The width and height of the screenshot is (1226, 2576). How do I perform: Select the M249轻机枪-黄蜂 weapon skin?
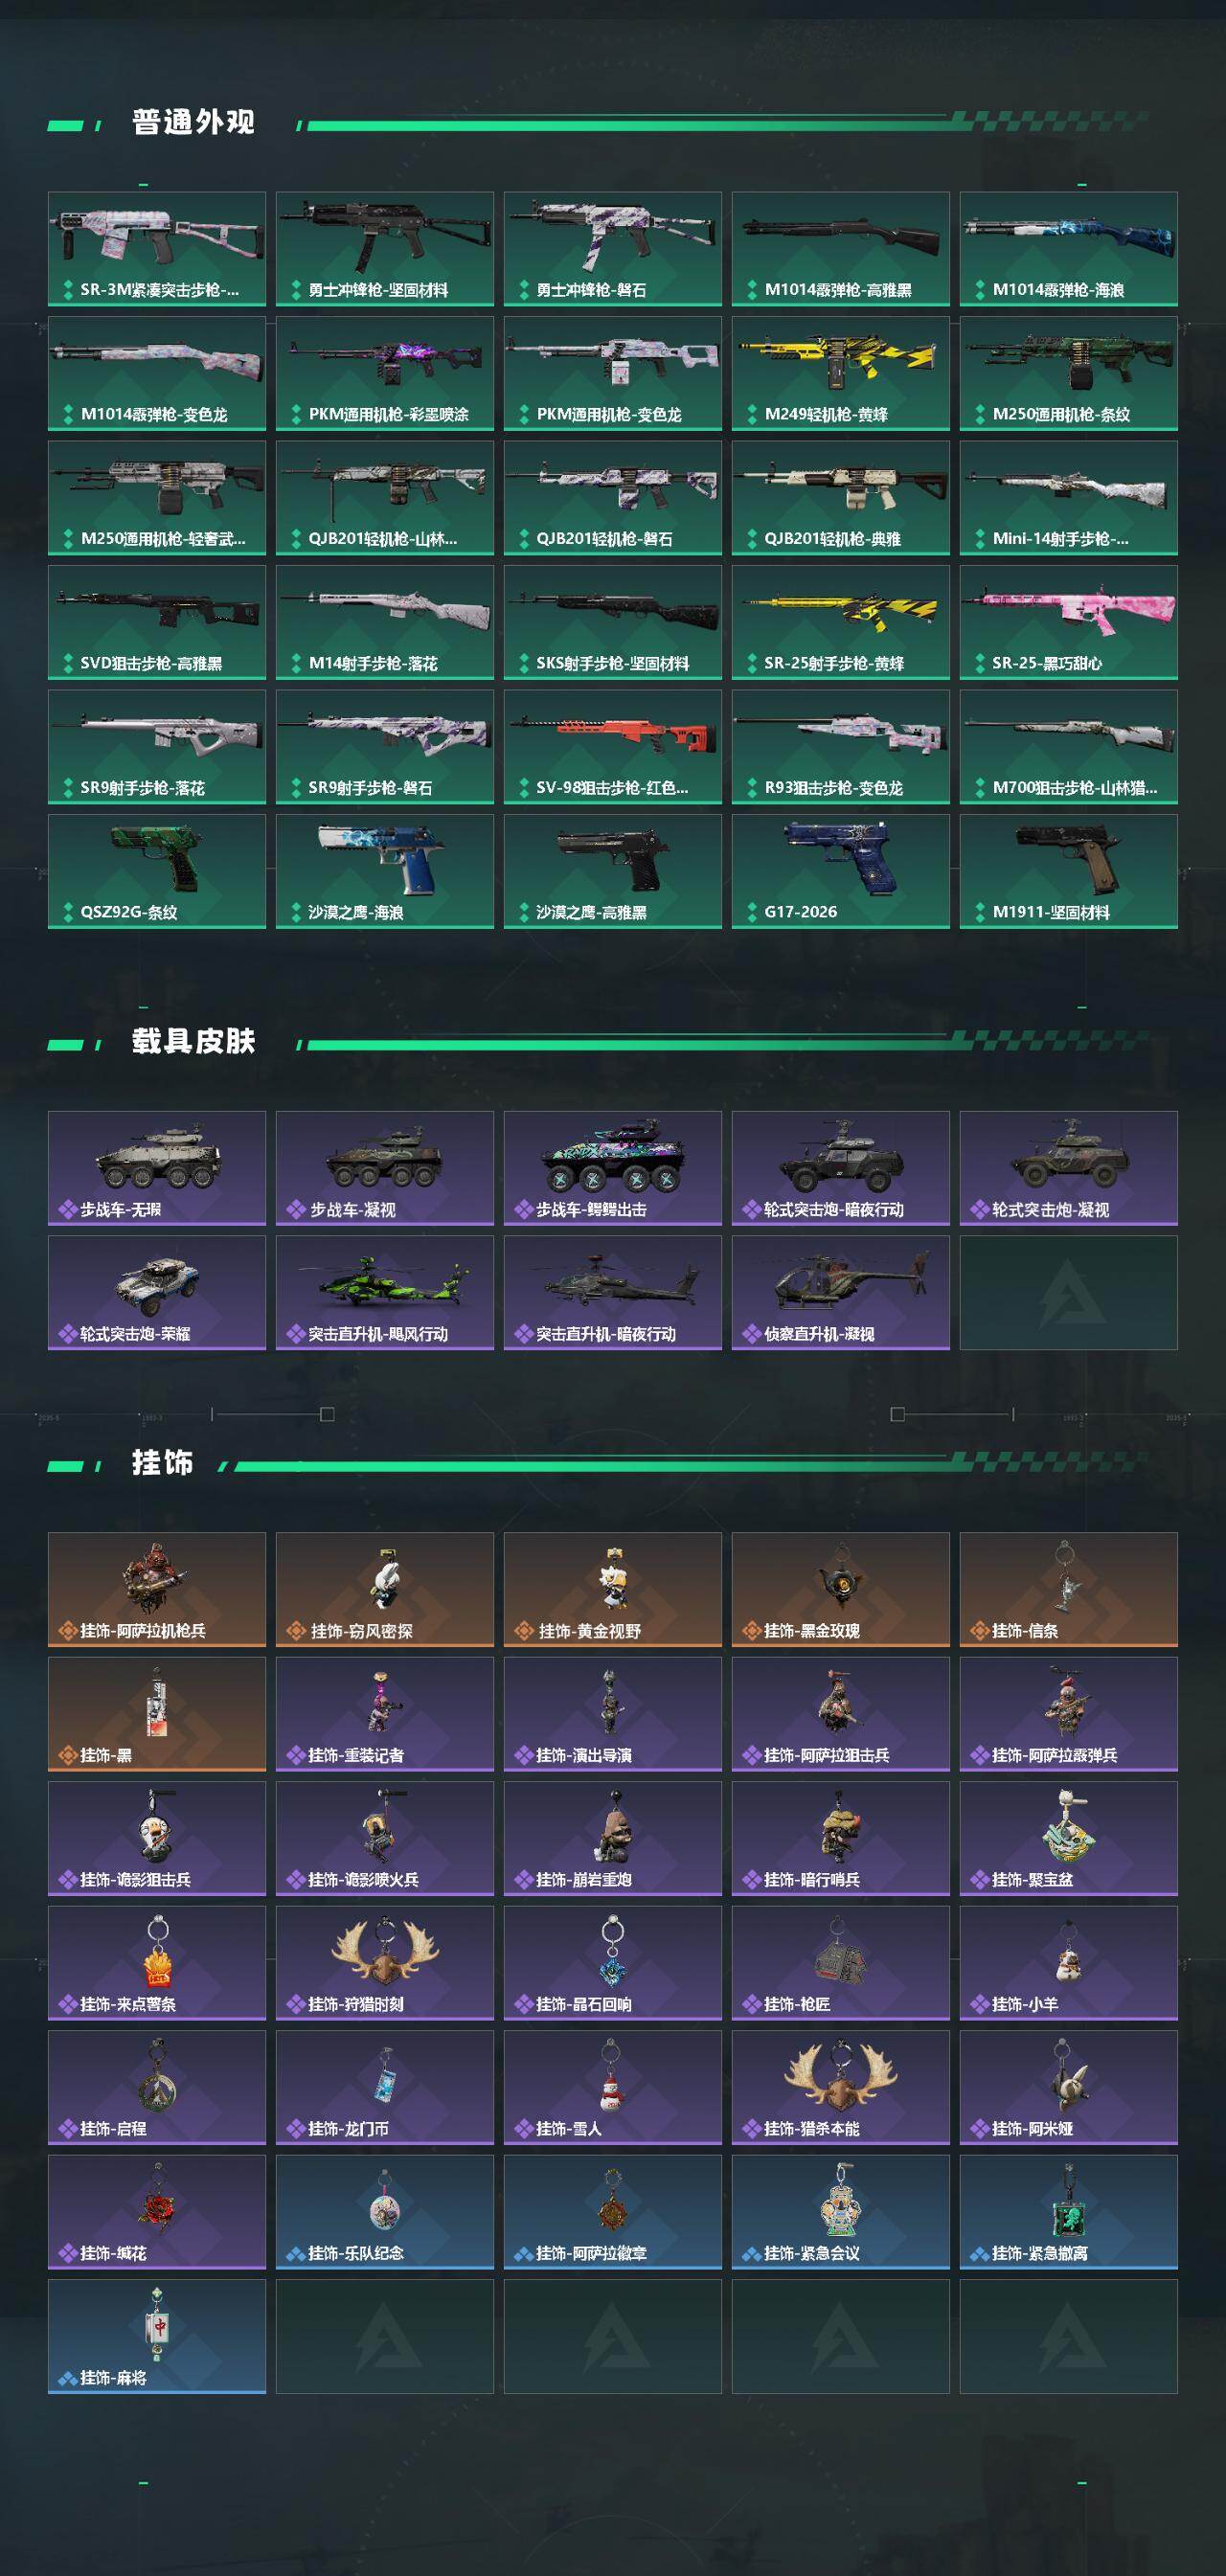(840, 373)
